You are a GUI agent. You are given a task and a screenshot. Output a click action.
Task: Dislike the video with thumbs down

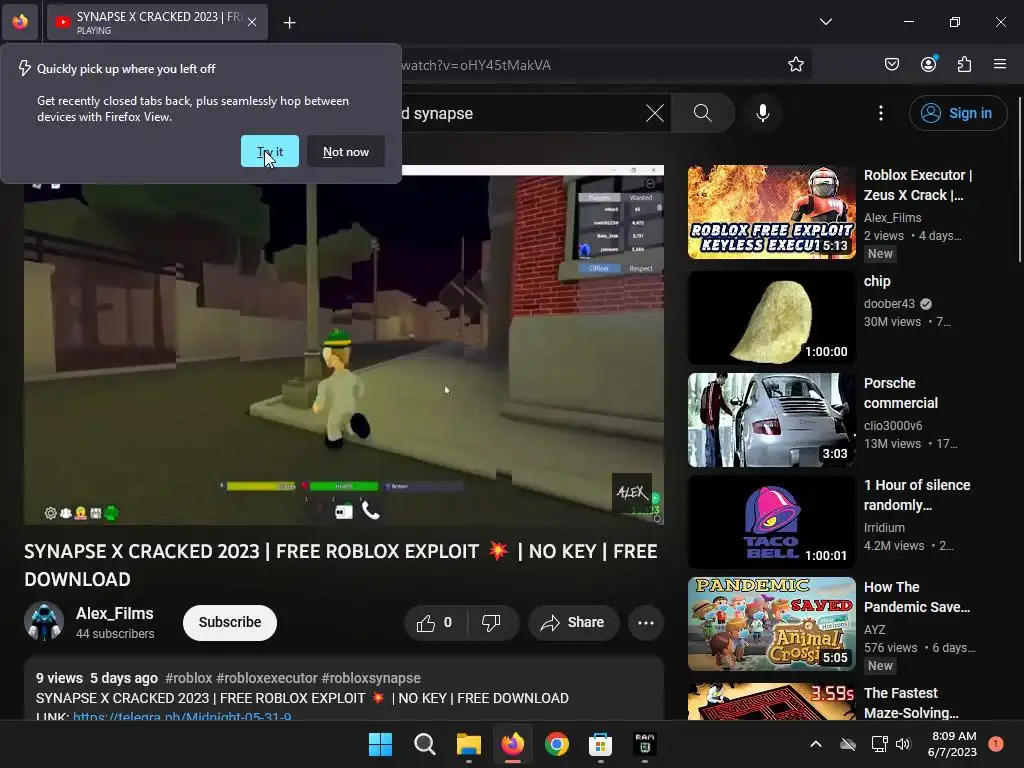(x=491, y=623)
